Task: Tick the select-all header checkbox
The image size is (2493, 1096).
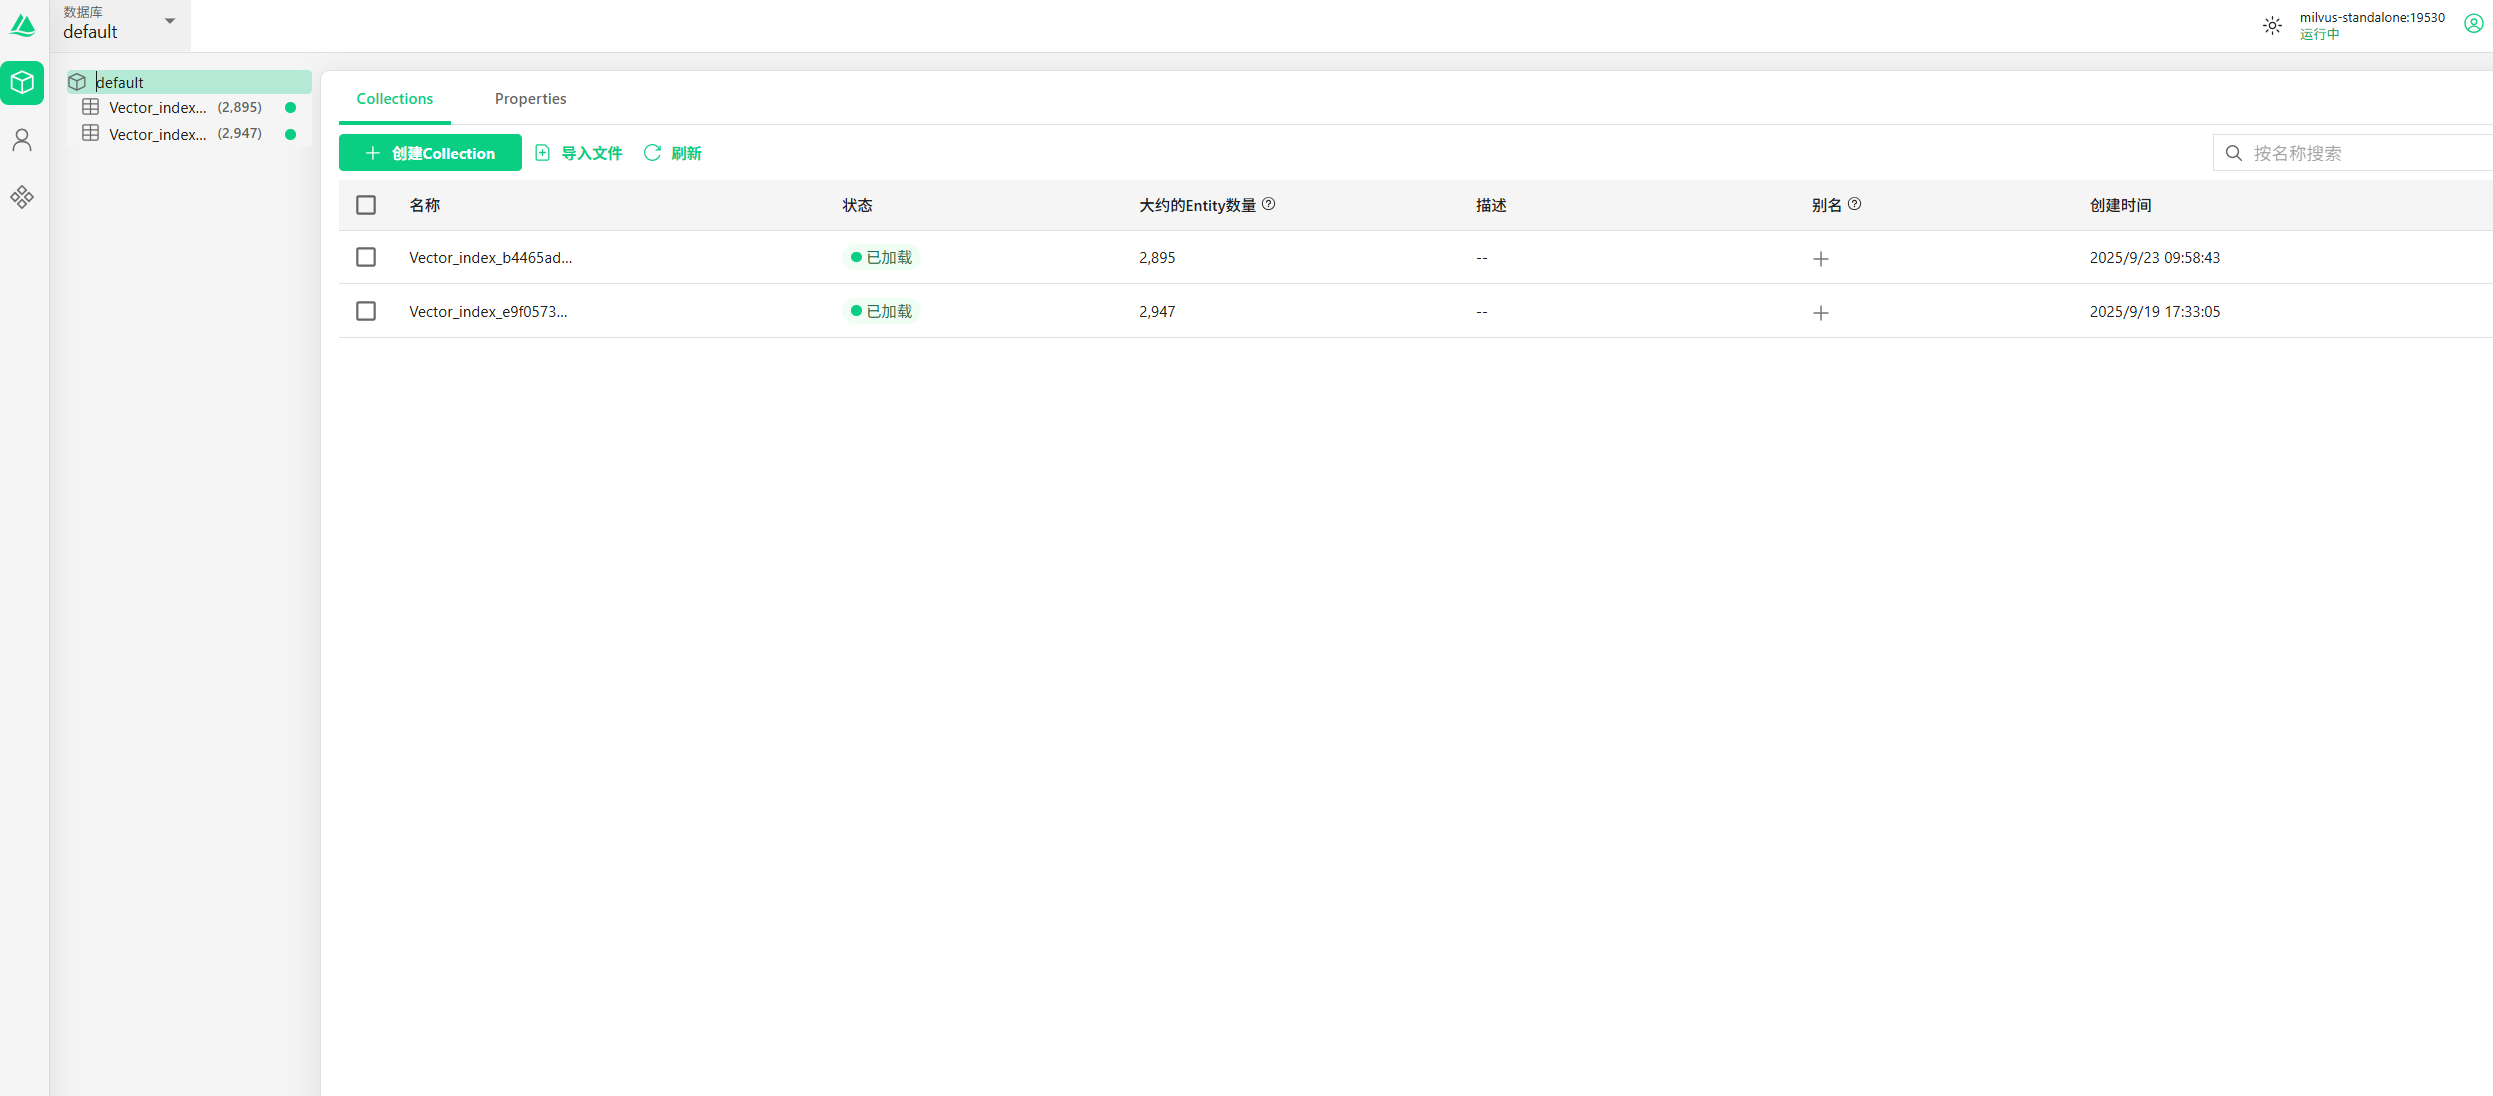Action: 366,205
